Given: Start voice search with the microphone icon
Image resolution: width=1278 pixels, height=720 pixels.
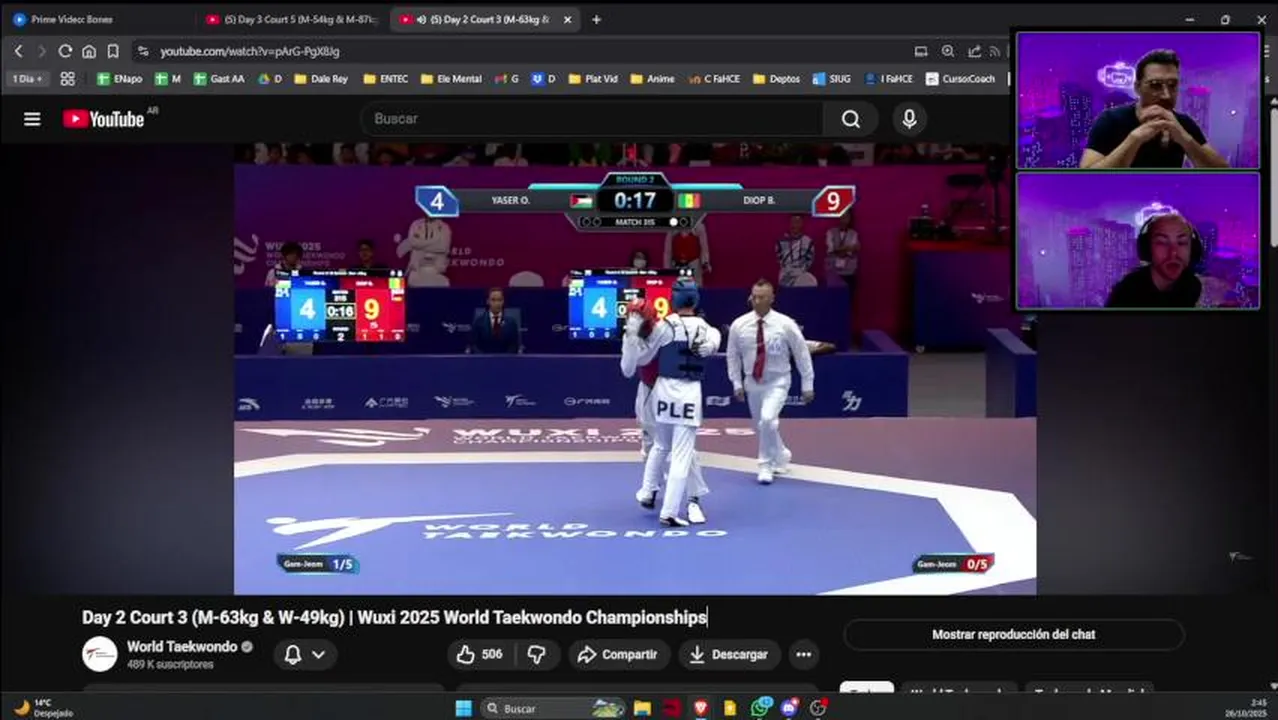Looking at the screenshot, I should [909, 119].
